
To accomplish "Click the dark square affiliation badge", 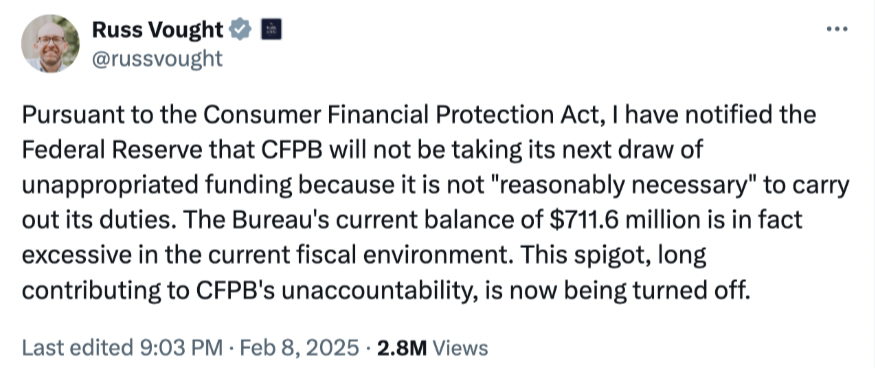I will coord(271,29).
